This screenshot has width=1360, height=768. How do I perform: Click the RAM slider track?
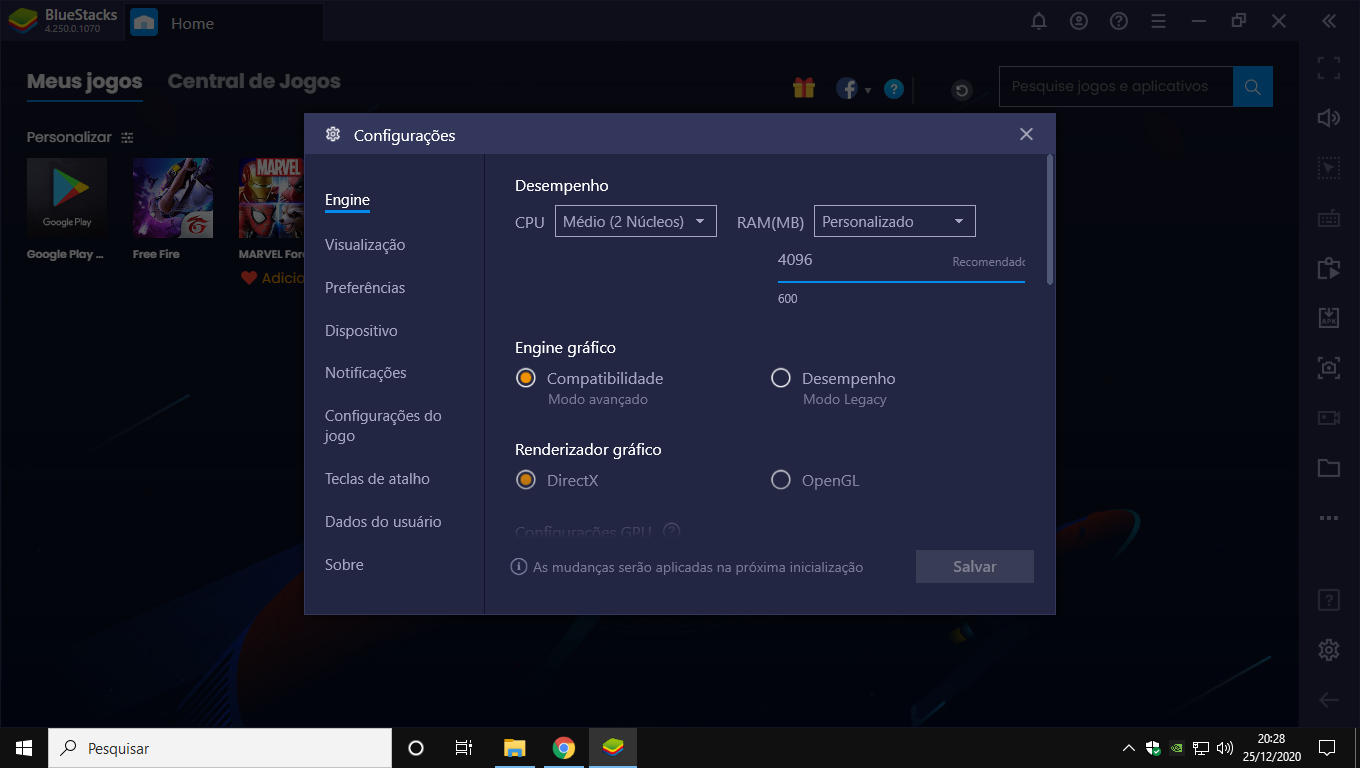(901, 282)
